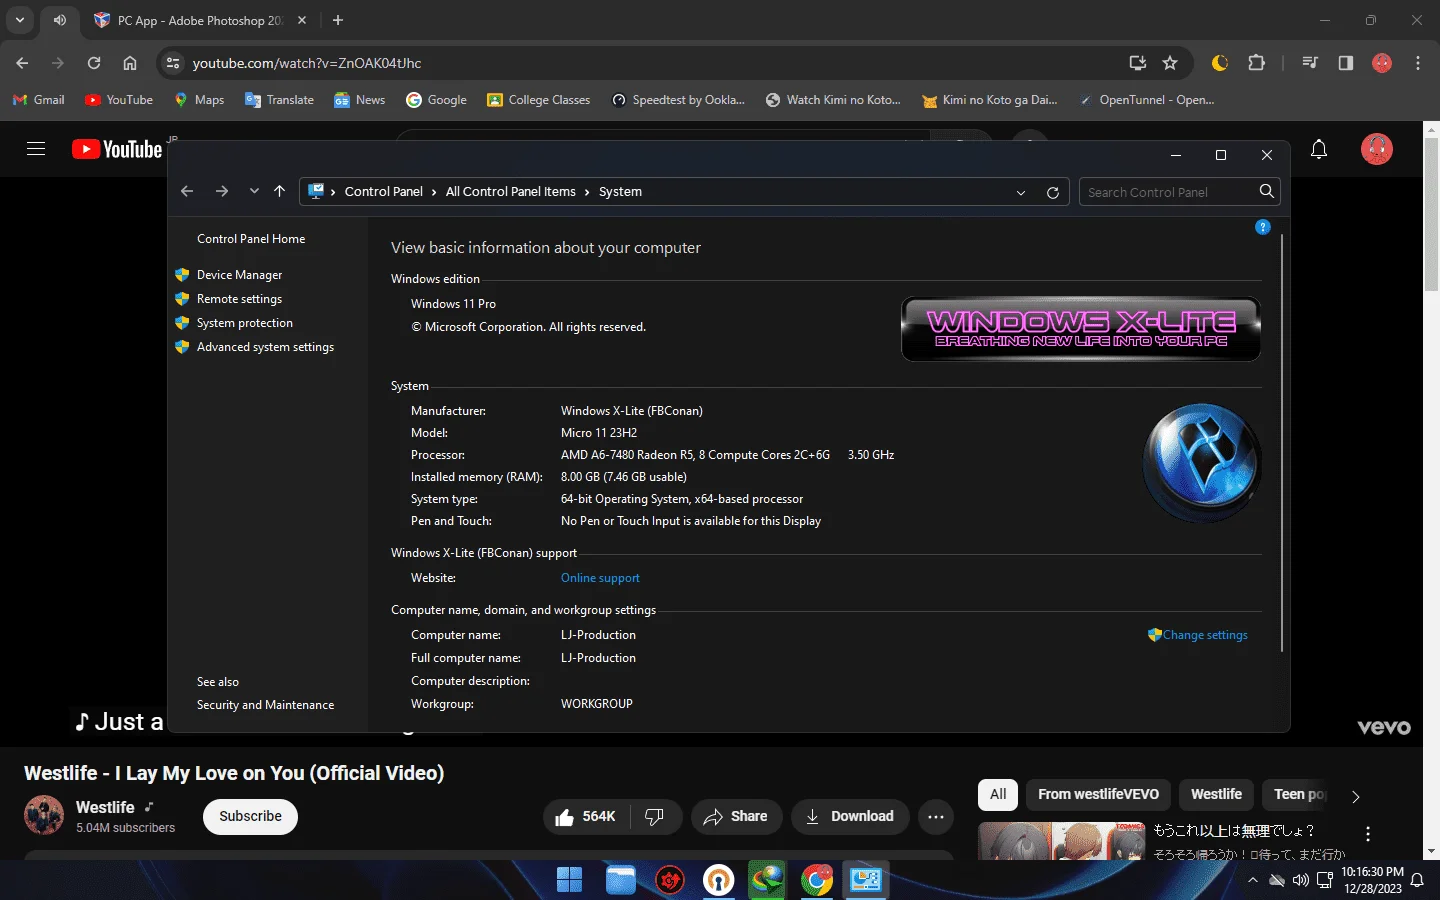1440x900 pixels.
Task: Open Gmail bookmark
Action: (39, 100)
